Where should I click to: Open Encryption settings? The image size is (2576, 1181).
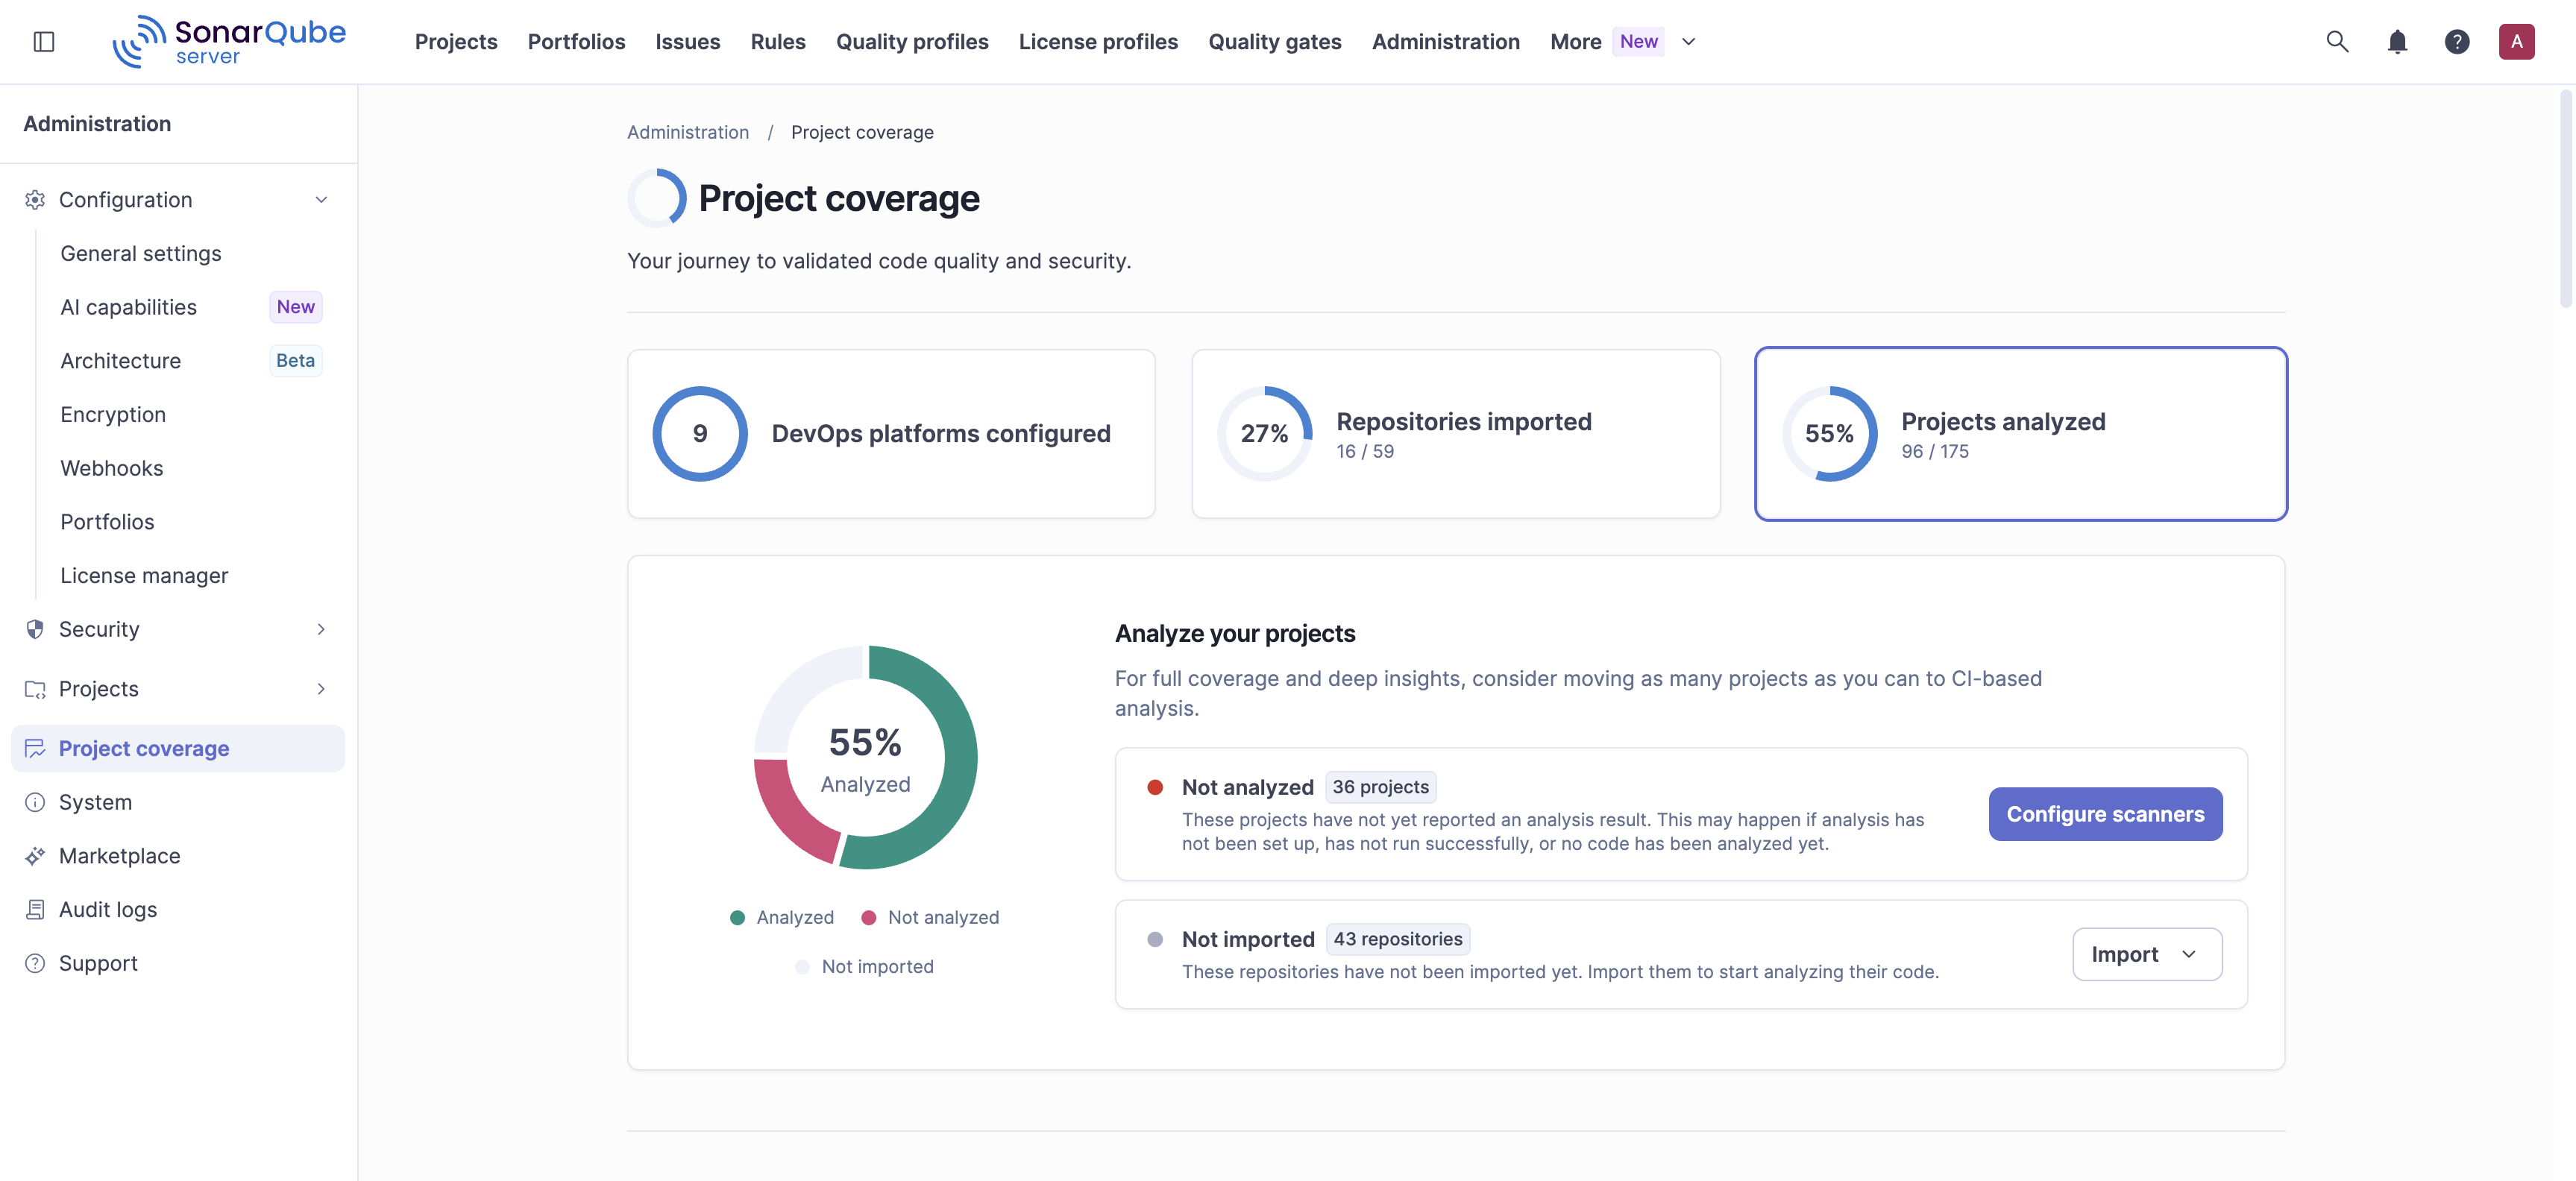[113, 414]
